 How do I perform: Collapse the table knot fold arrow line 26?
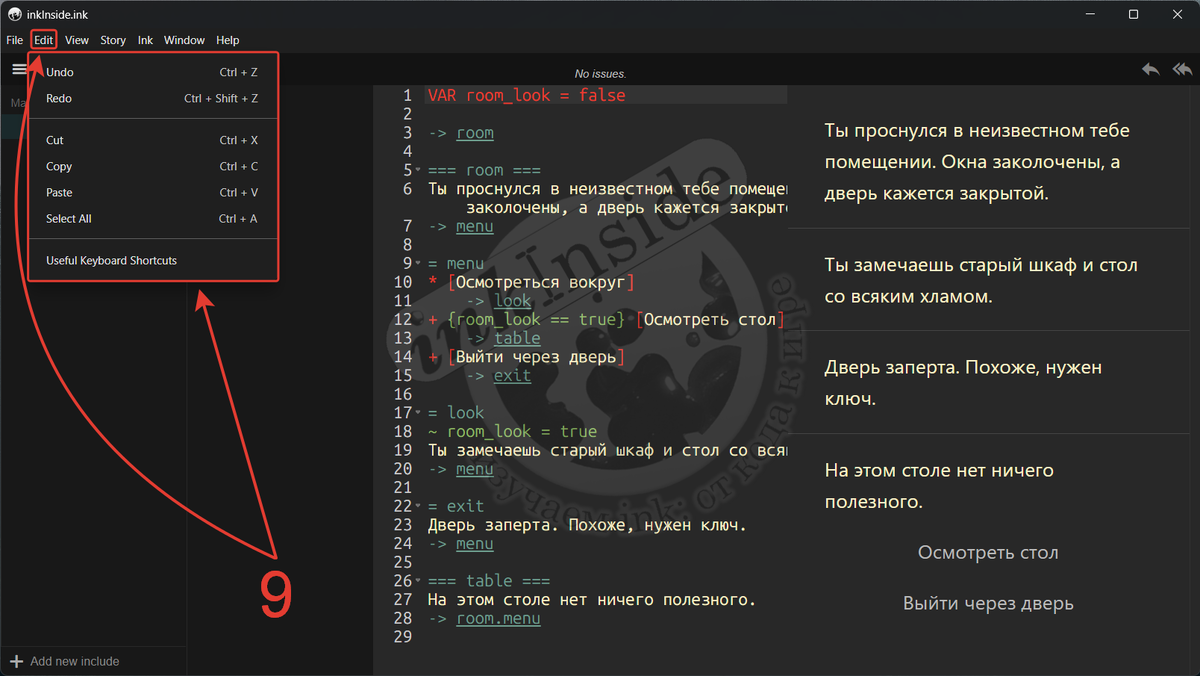420,581
